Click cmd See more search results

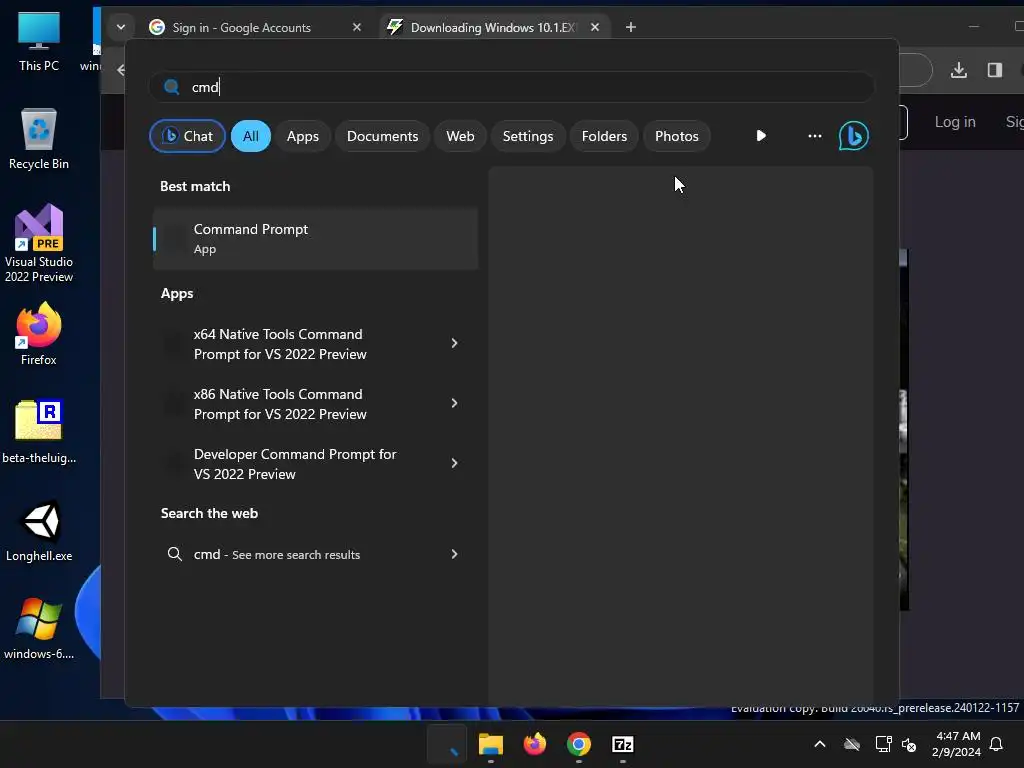pos(315,554)
